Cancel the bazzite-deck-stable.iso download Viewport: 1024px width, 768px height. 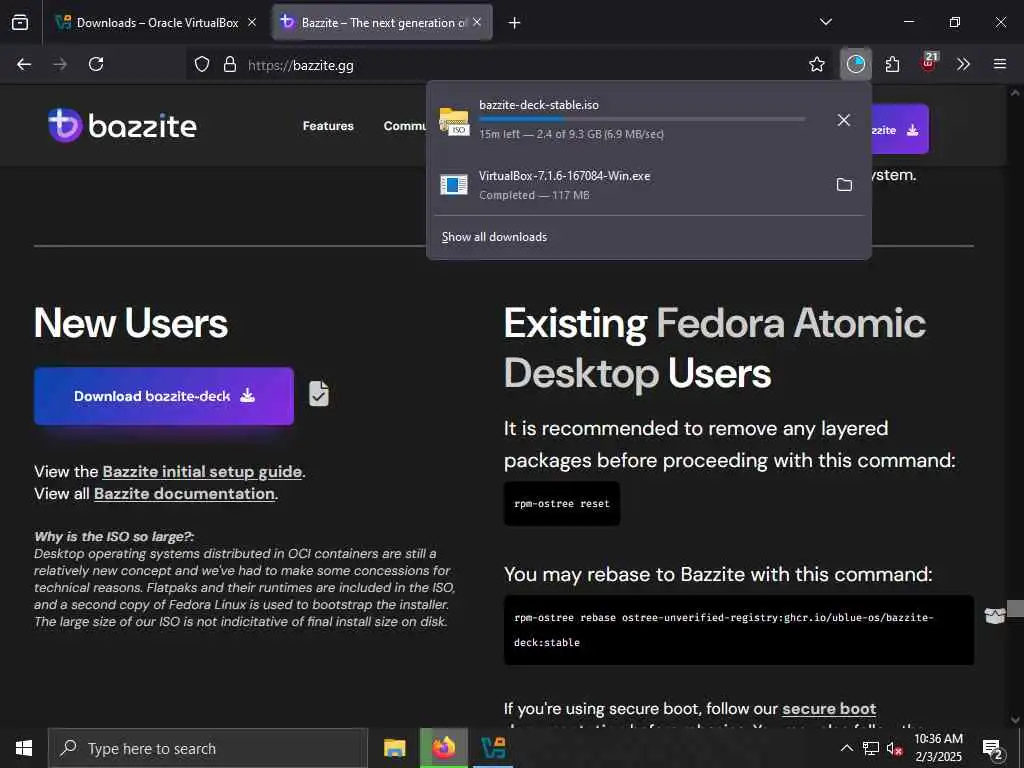[x=844, y=120]
